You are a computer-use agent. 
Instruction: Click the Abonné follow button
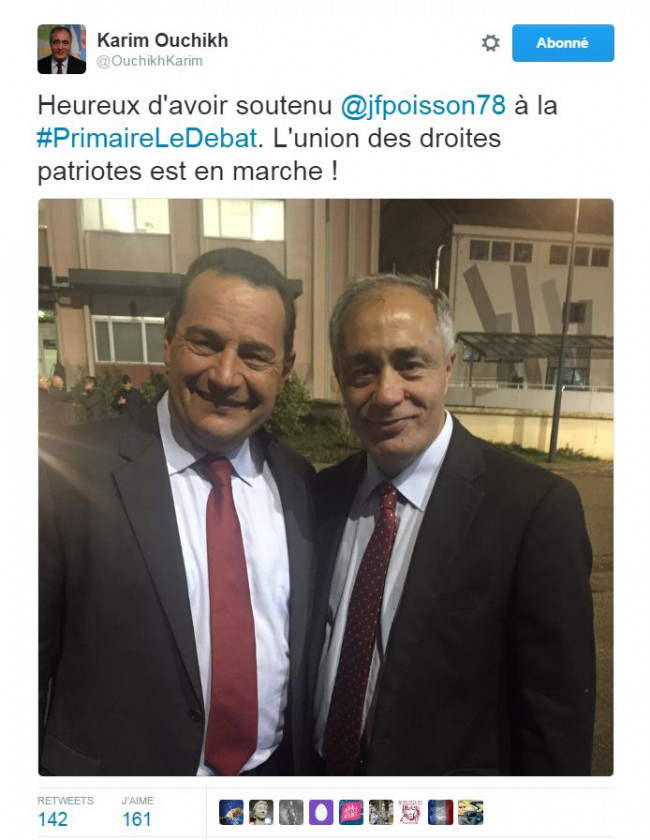pyautogui.click(x=563, y=43)
